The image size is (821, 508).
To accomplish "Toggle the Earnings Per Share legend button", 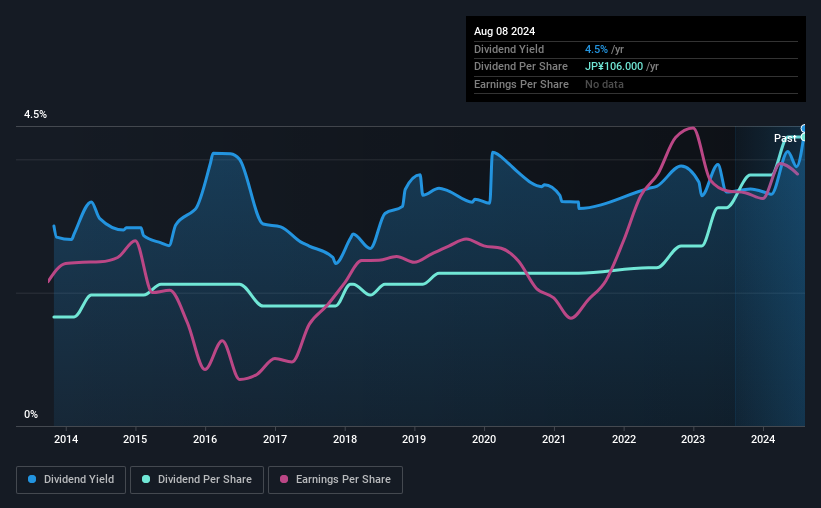I will click(x=335, y=480).
